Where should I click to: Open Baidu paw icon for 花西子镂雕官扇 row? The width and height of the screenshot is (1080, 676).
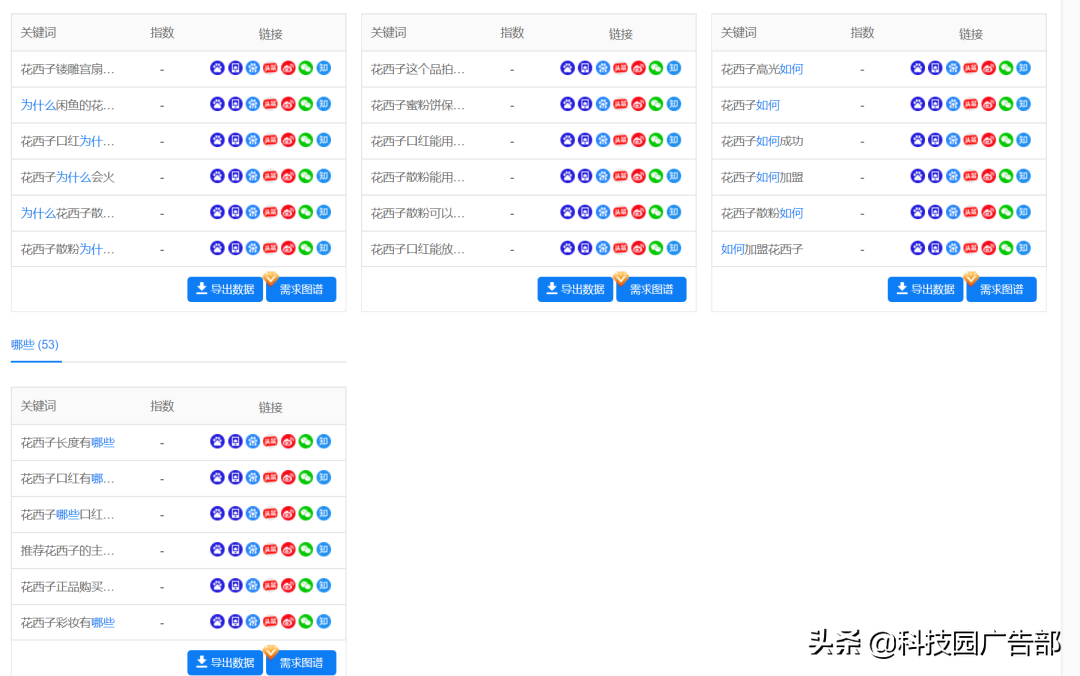217,68
